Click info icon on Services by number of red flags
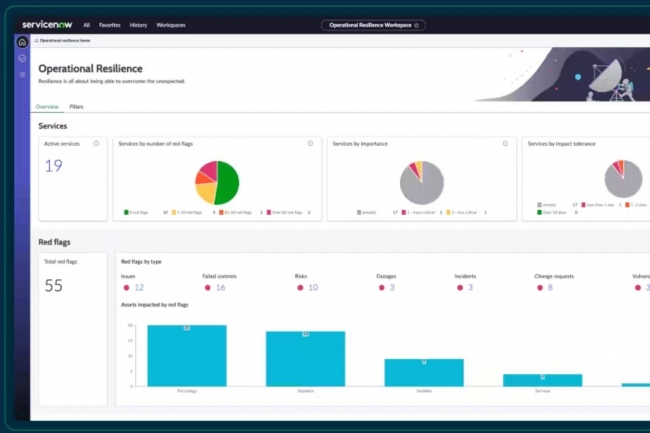This screenshot has width=650, height=433. [x=311, y=143]
